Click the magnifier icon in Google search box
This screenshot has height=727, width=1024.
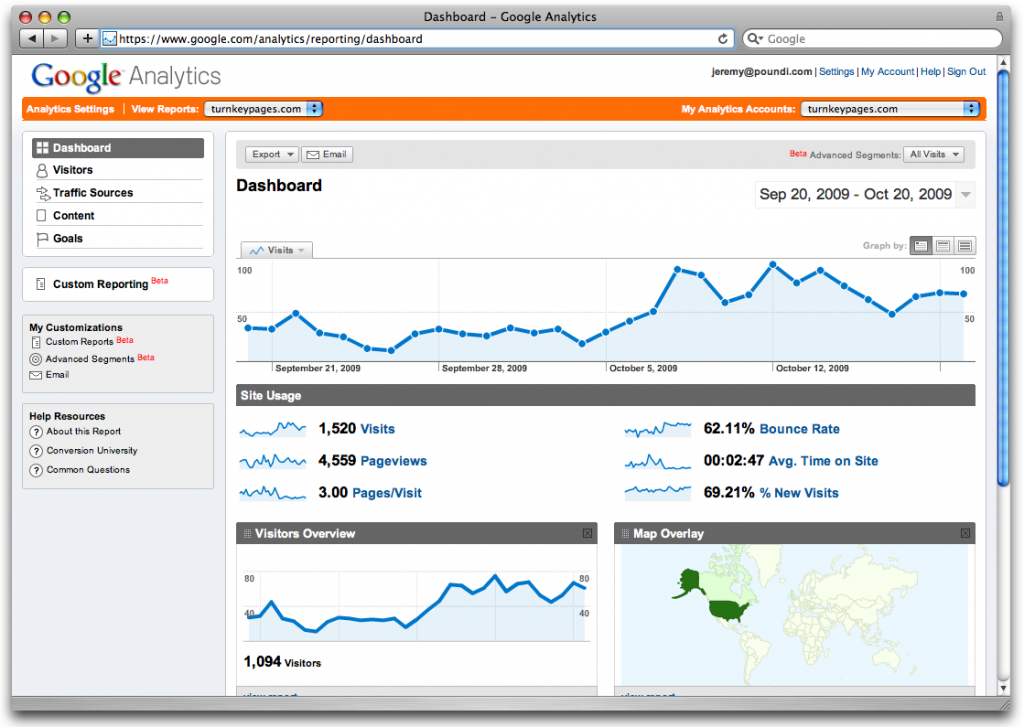point(754,39)
